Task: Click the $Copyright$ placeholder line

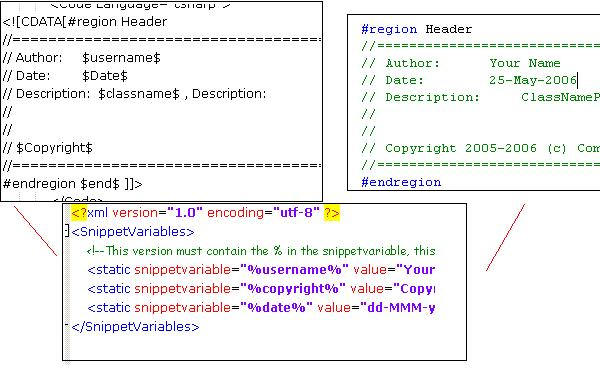Action: (48, 148)
